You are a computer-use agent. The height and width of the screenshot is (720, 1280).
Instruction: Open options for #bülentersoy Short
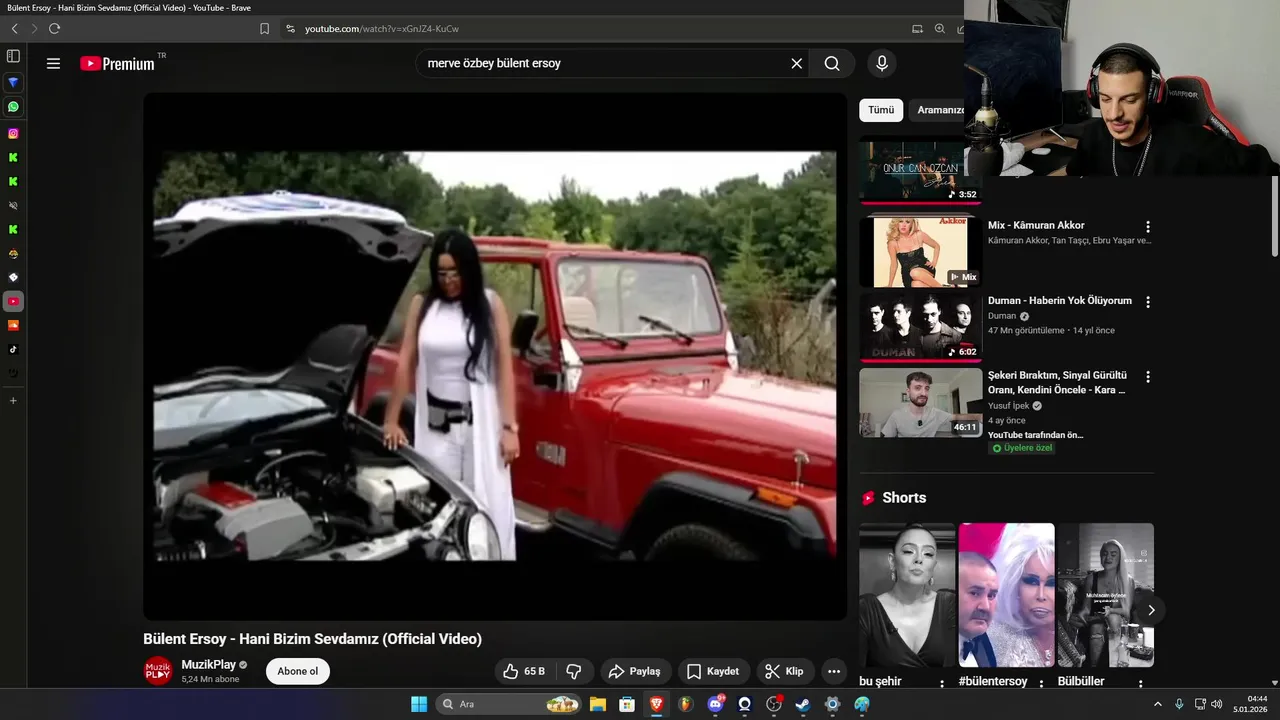[1040, 683]
